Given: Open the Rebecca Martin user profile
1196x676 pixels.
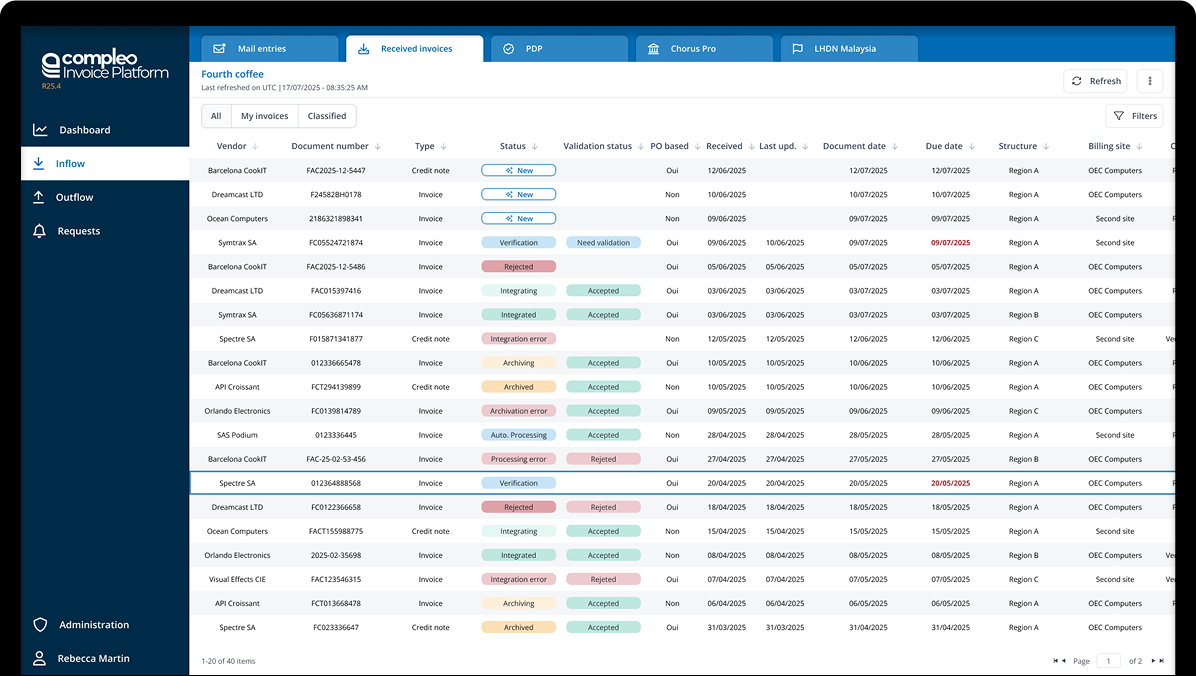Looking at the screenshot, I should click(93, 659).
